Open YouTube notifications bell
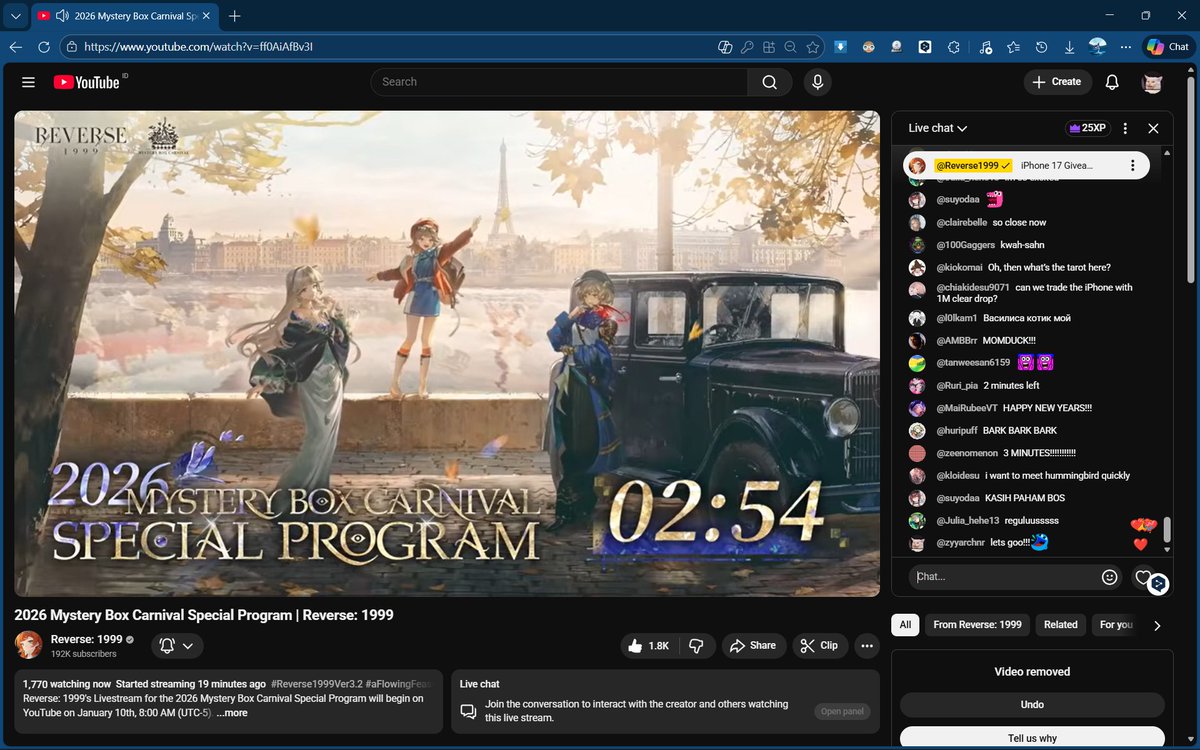The image size is (1200, 750). 1112,82
